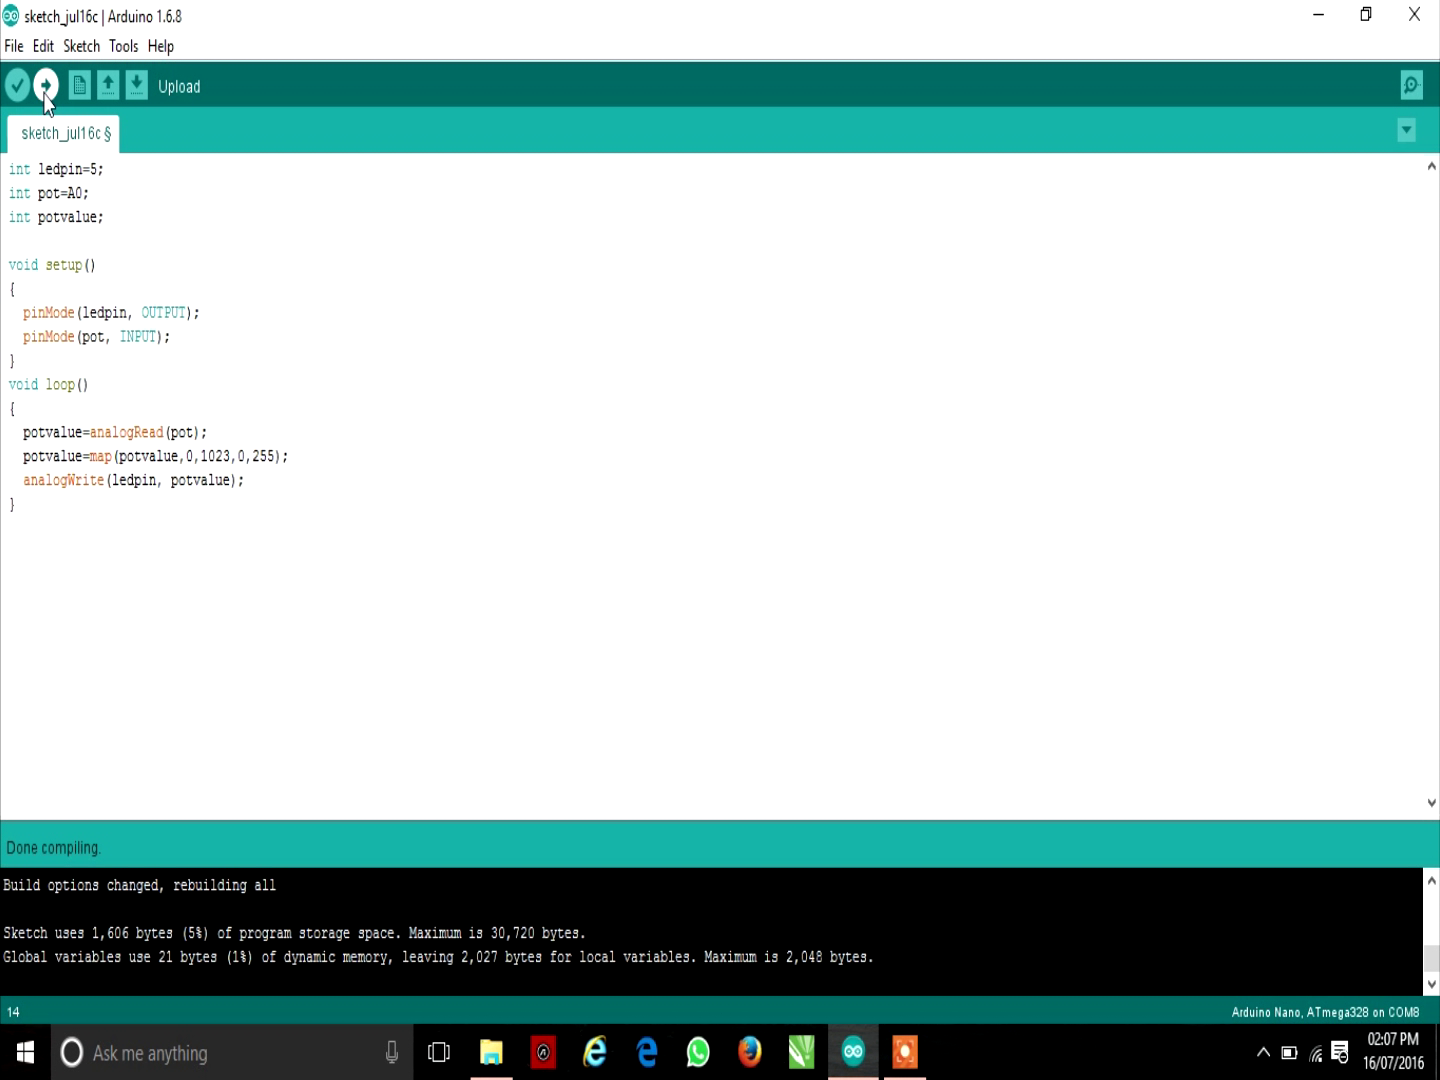Click the battery icon in system tray
1440x1080 pixels.
[1289, 1052]
